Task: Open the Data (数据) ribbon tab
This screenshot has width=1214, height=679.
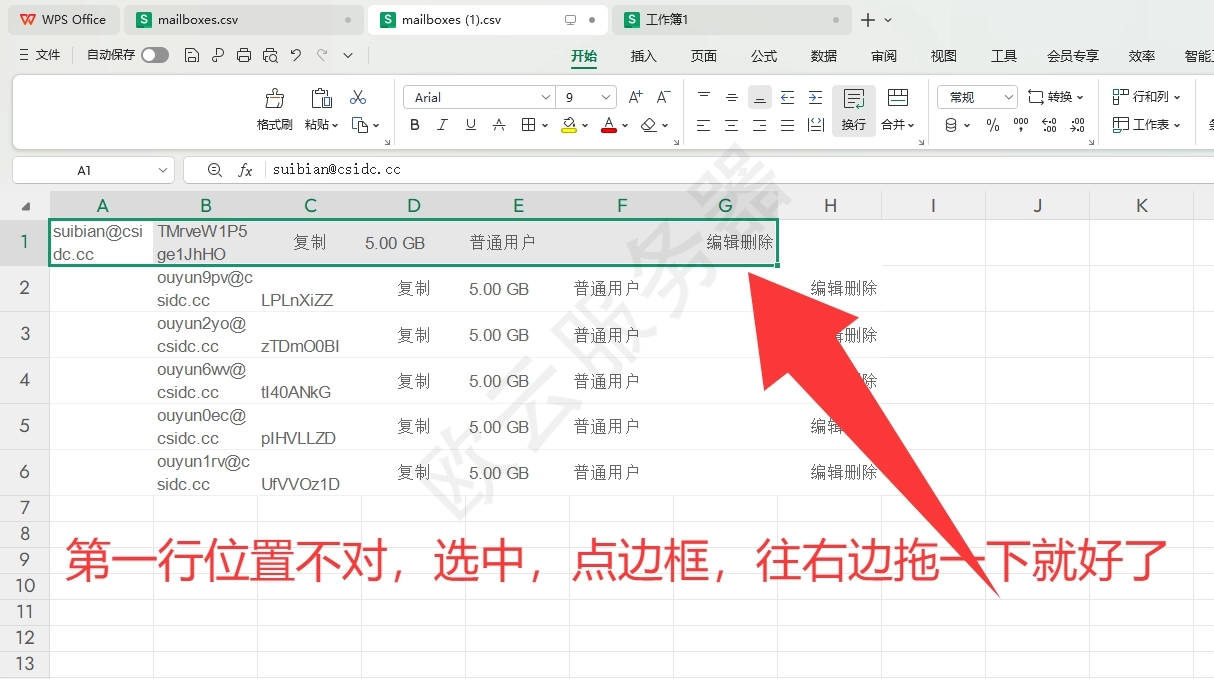Action: (824, 56)
